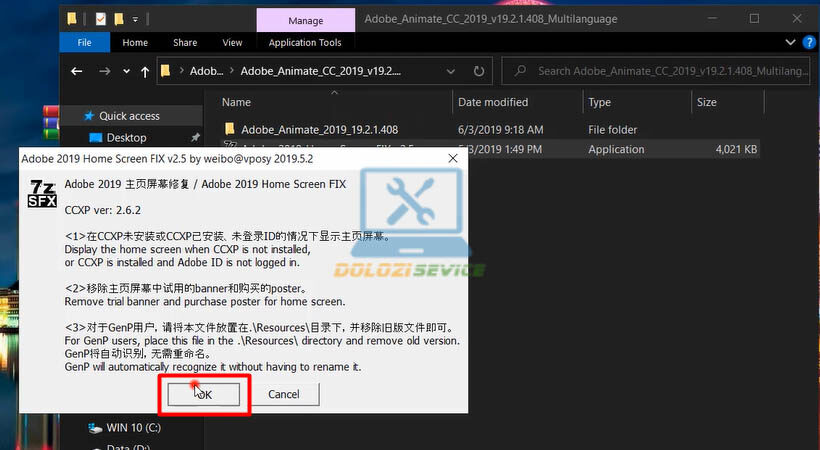Select the Adobe_Animate_2019_19.2.1.408 folder
This screenshot has height=450, width=820.
(x=319, y=129)
